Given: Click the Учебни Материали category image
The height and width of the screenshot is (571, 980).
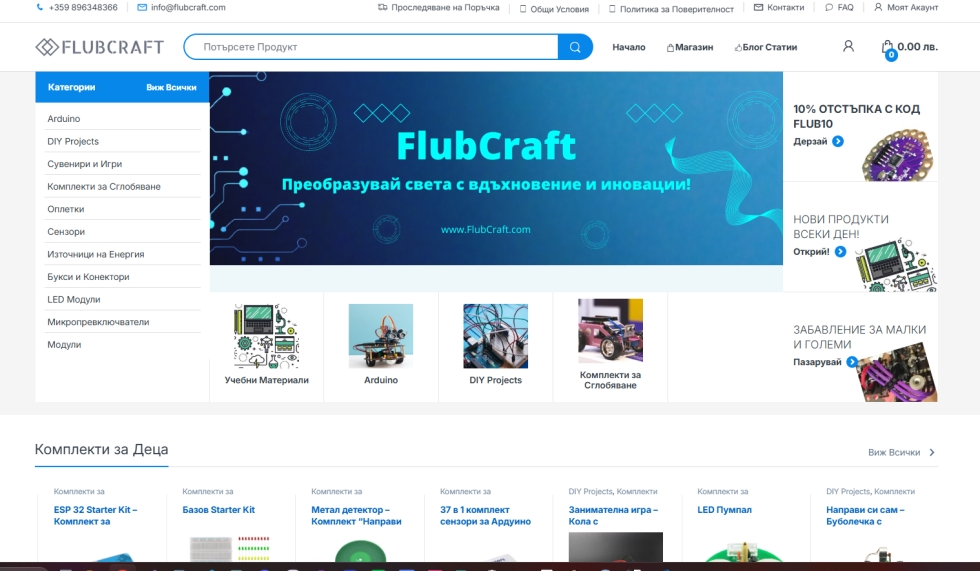Looking at the screenshot, I should point(266,337).
